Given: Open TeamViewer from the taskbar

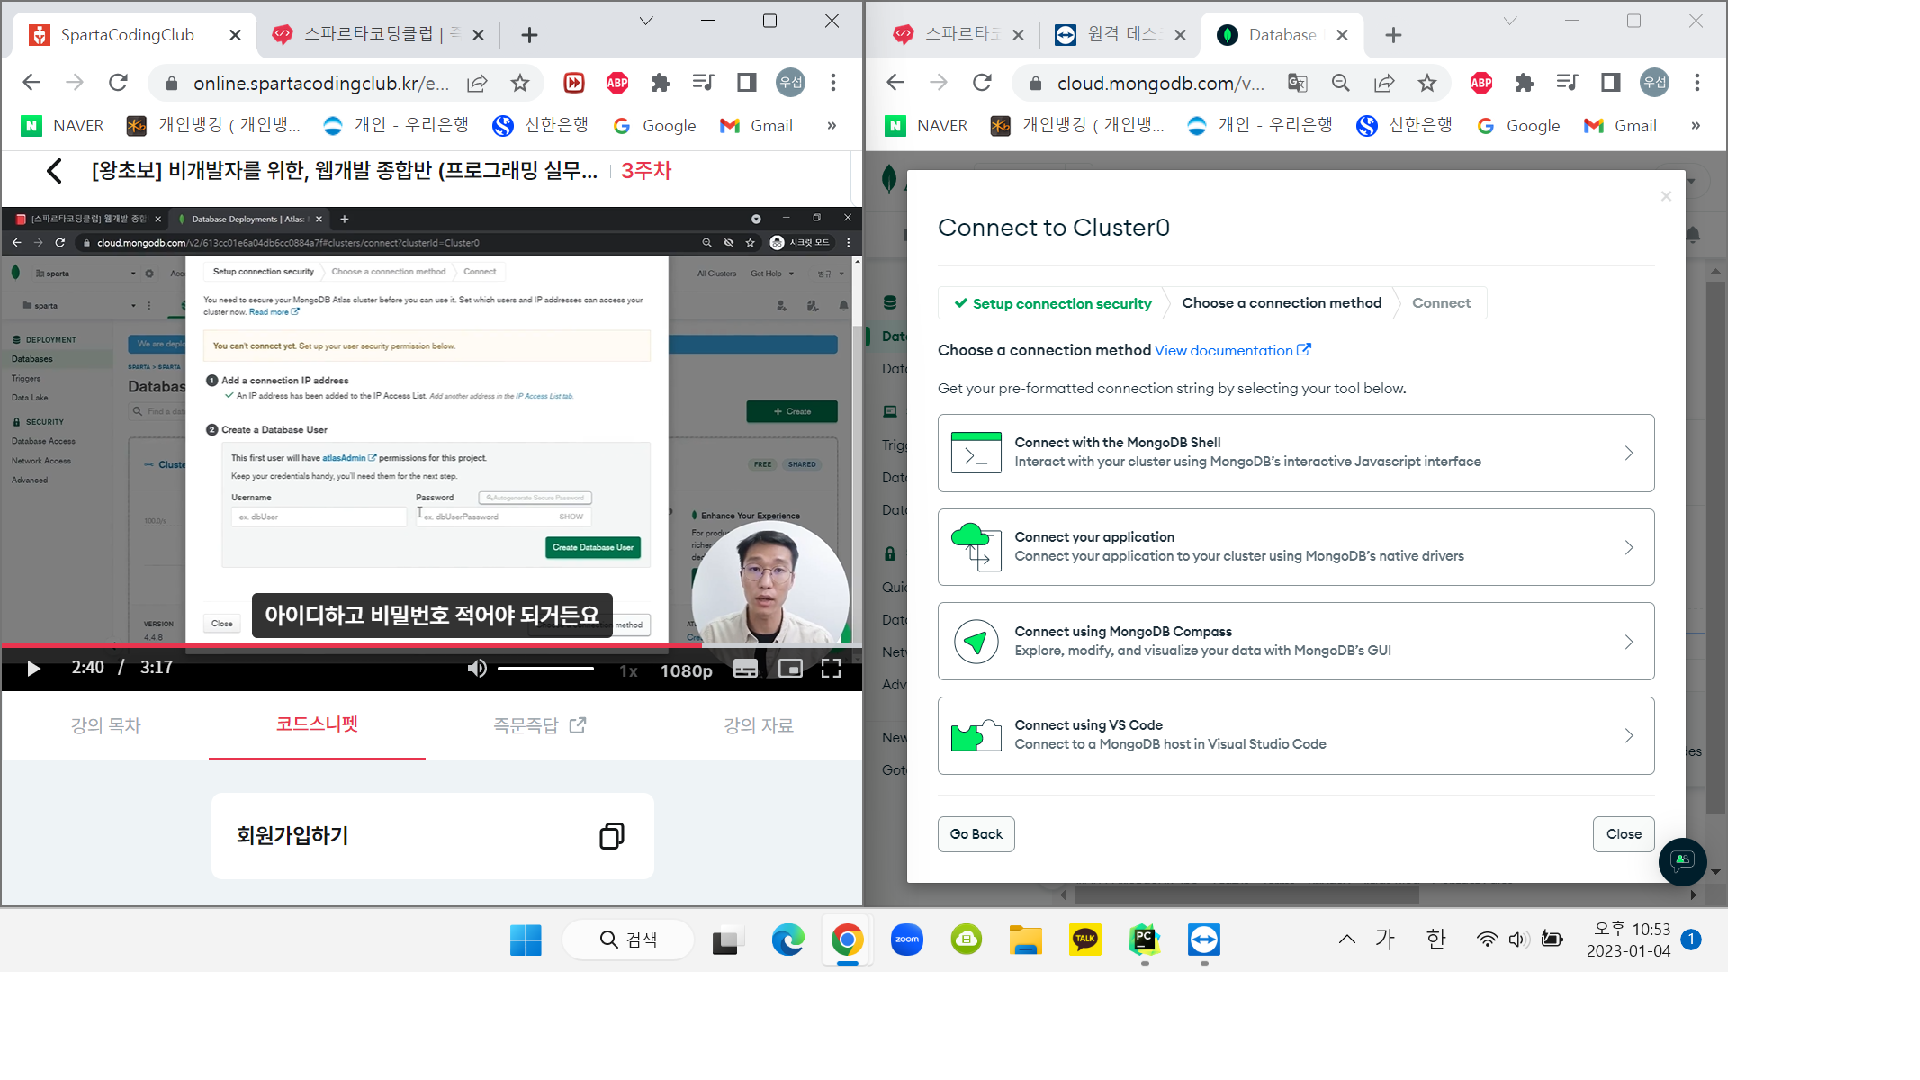Looking at the screenshot, I should coord(1204,940).
